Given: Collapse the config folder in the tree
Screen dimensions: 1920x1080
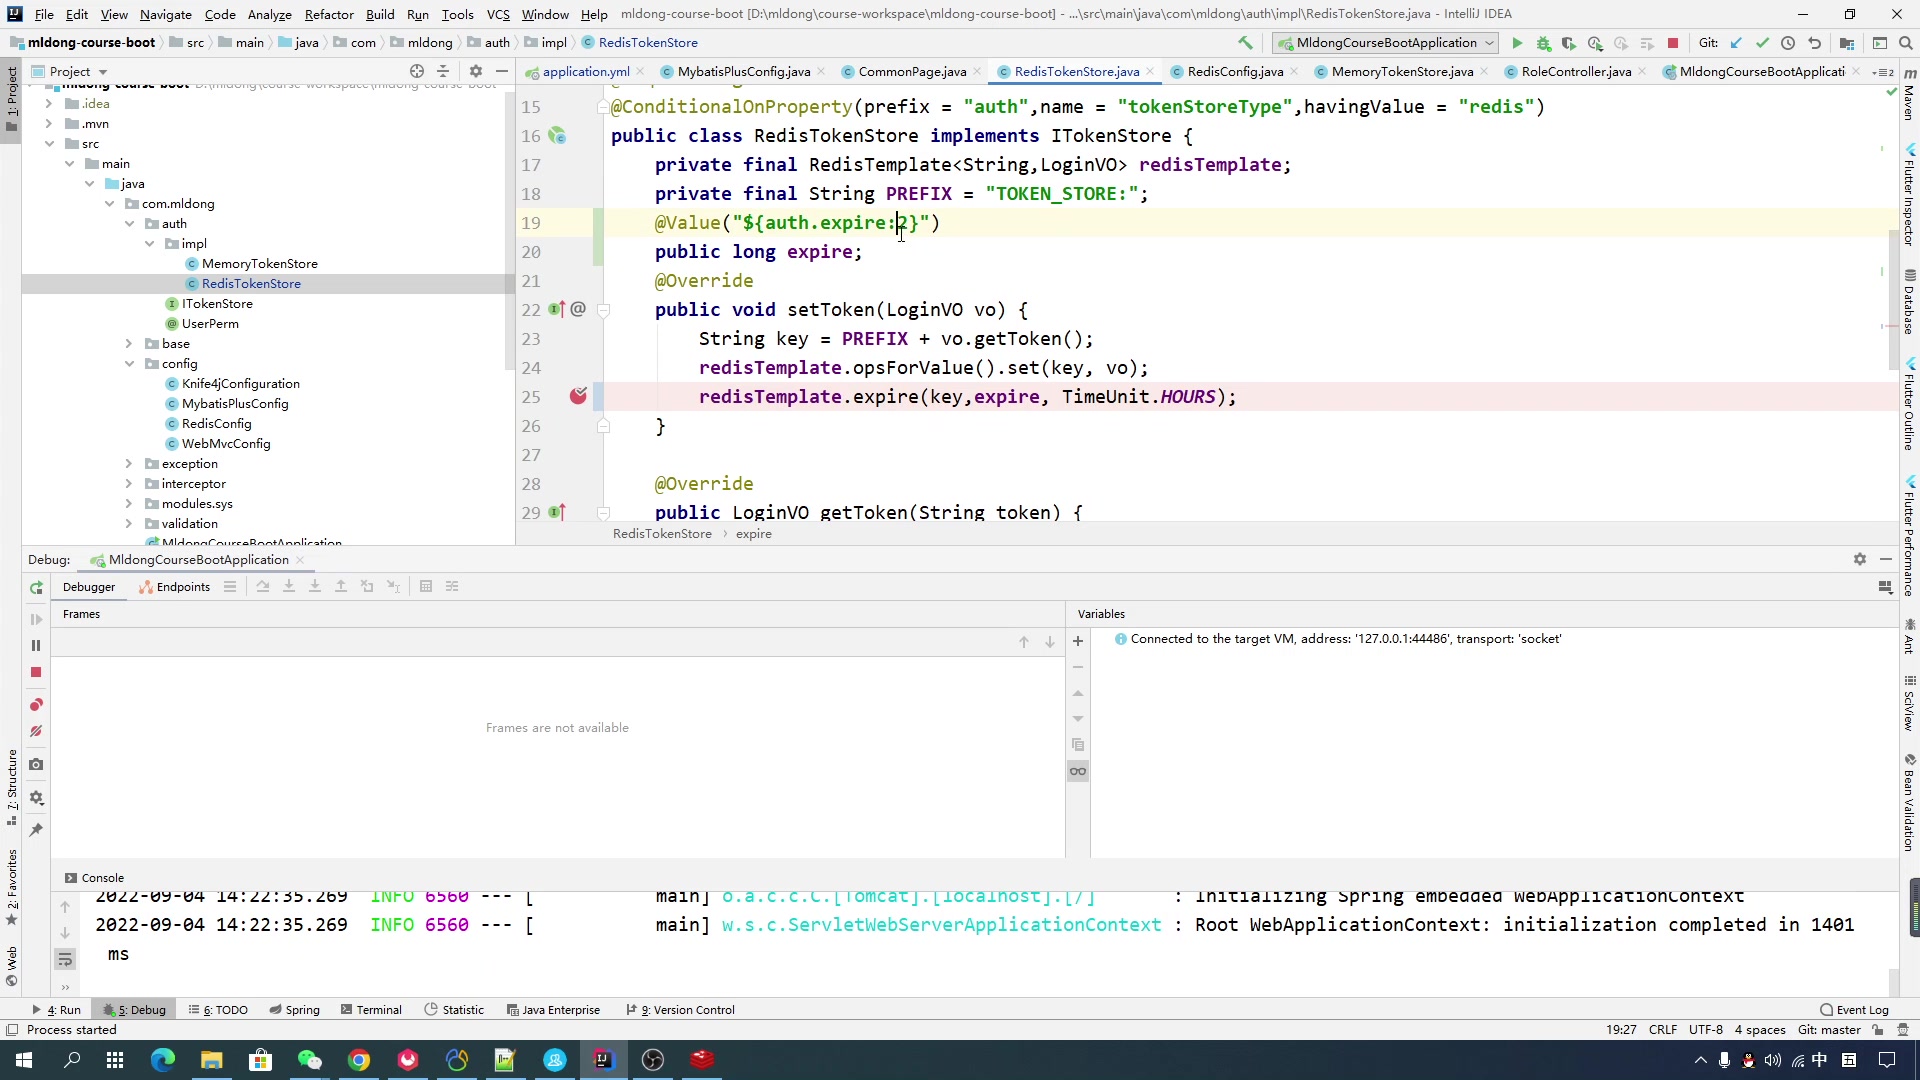Looking at the screenshot, I should coord(129,364).
